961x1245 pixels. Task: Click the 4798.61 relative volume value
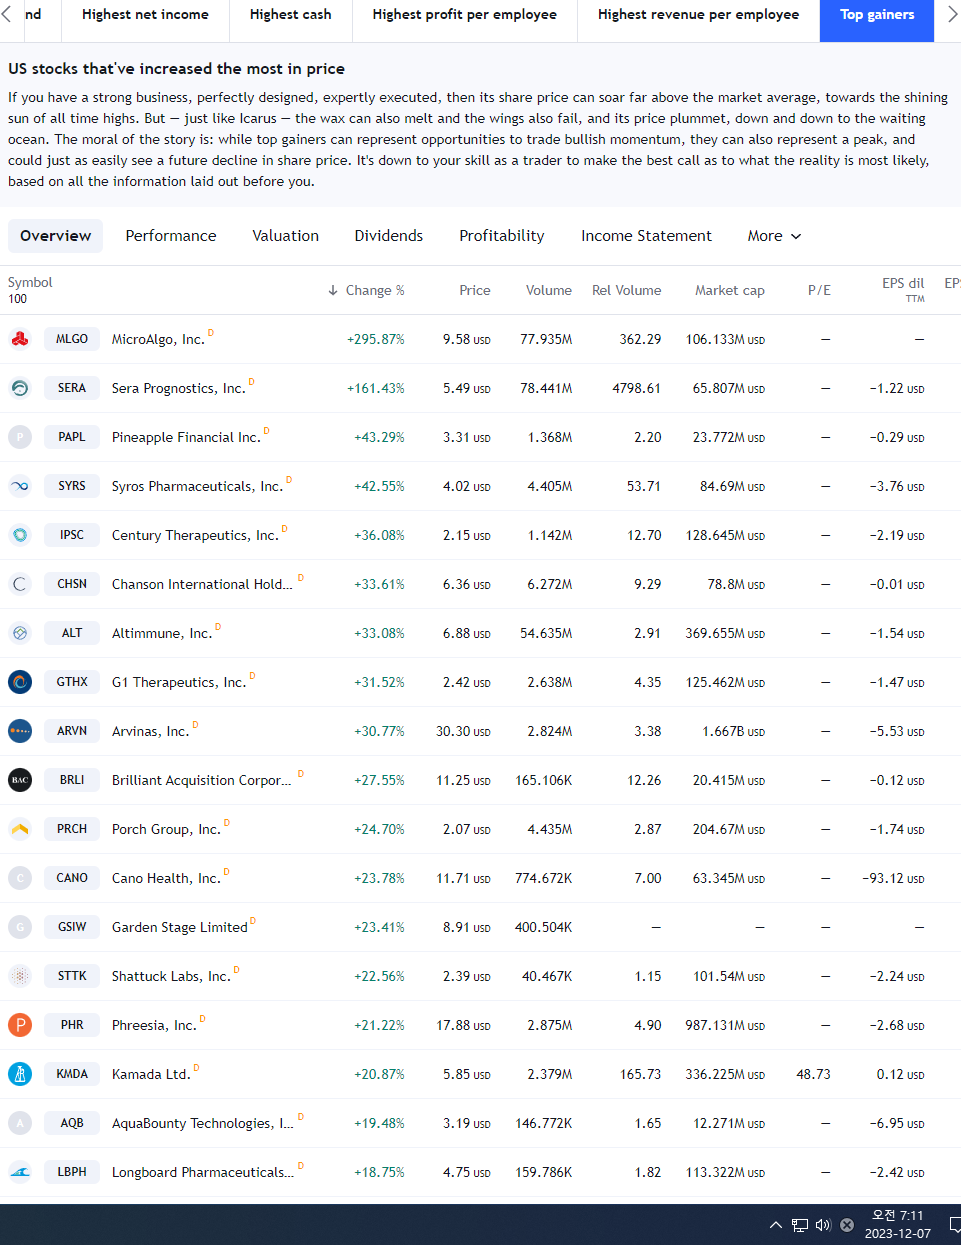(637, 389)
